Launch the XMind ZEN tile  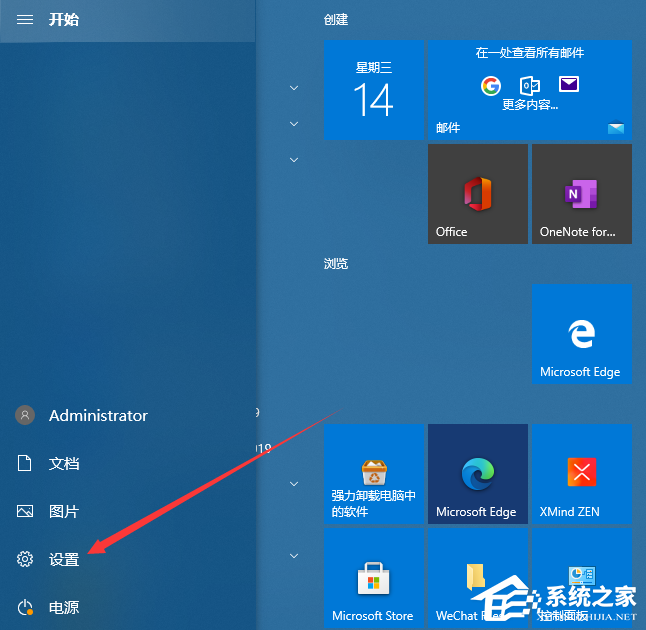tap(581, 474)
